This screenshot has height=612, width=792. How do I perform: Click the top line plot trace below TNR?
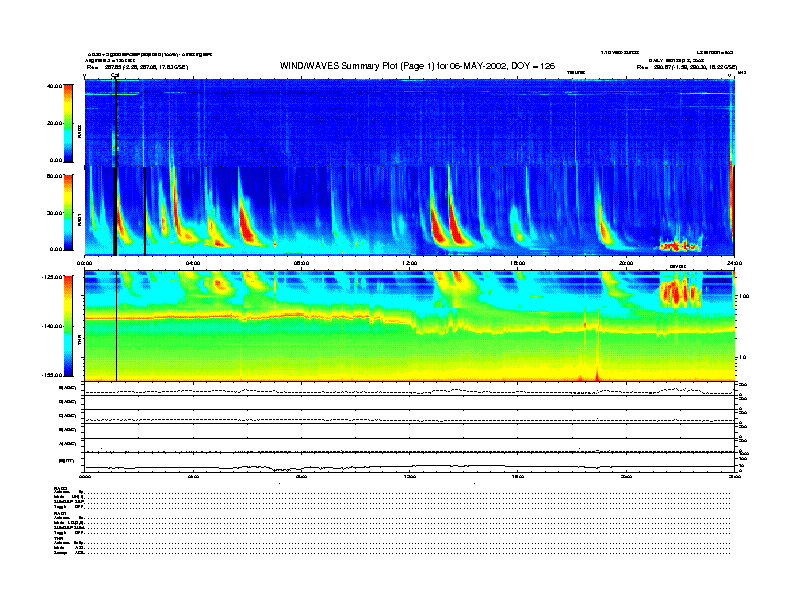point(400,391)
